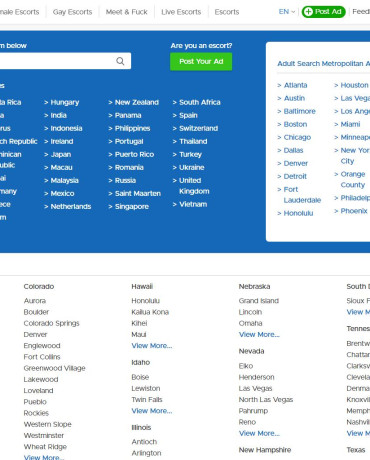The height and width of the screenshot is (460, 370).
Task: Select Saint Maarten from country list
Action: [x=138, y=193]
